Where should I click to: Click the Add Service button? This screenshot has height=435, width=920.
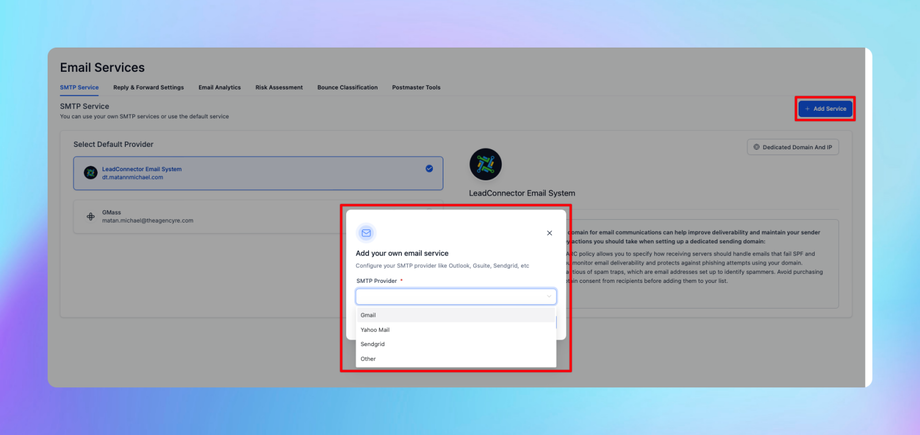825,109
